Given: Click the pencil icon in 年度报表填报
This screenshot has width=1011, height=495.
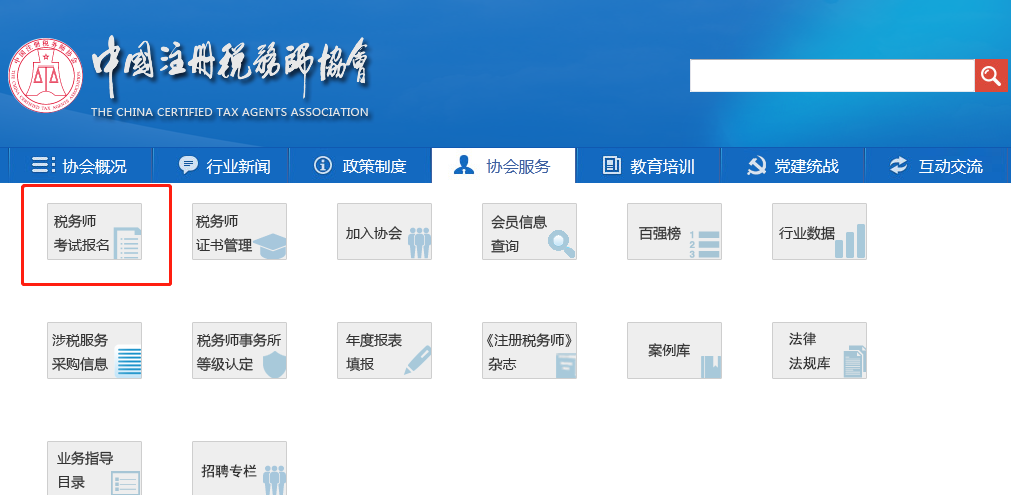Looking at the screenshot, I should tap(418, 360).
